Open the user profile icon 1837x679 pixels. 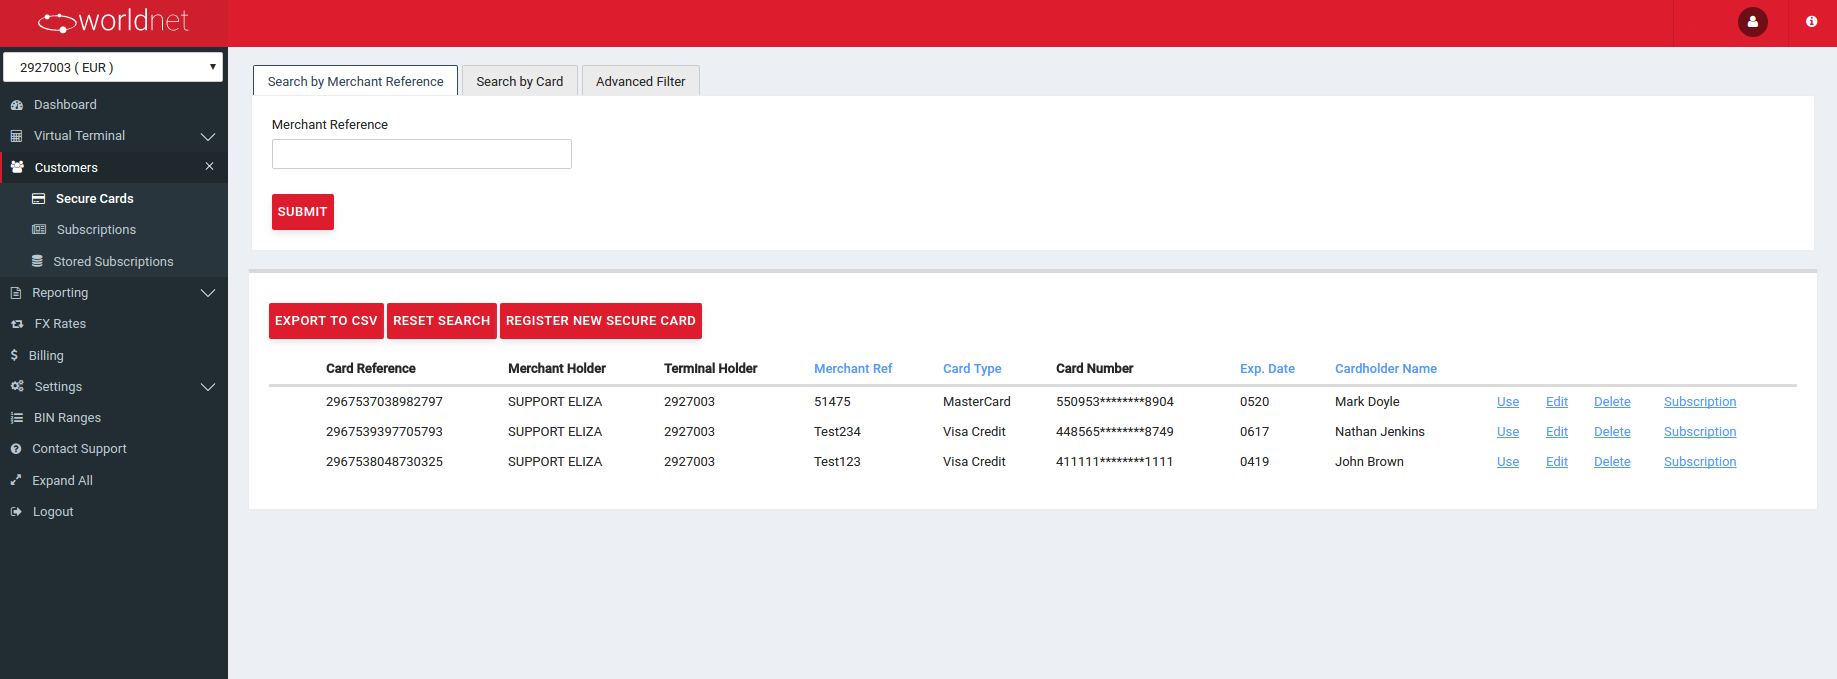[x=1752, y=22]
